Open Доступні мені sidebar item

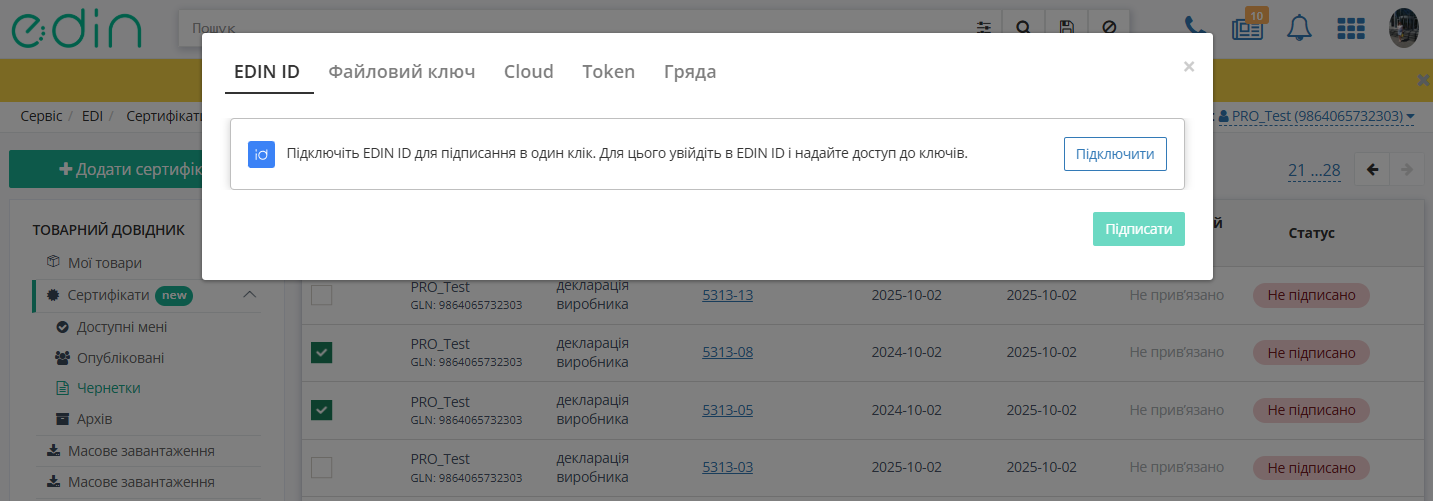tap(122, 327)
